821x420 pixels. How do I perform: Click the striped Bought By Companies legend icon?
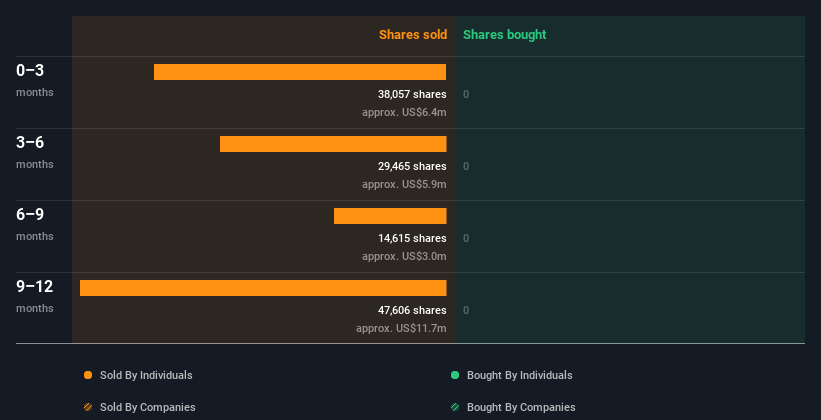[455, 408]
